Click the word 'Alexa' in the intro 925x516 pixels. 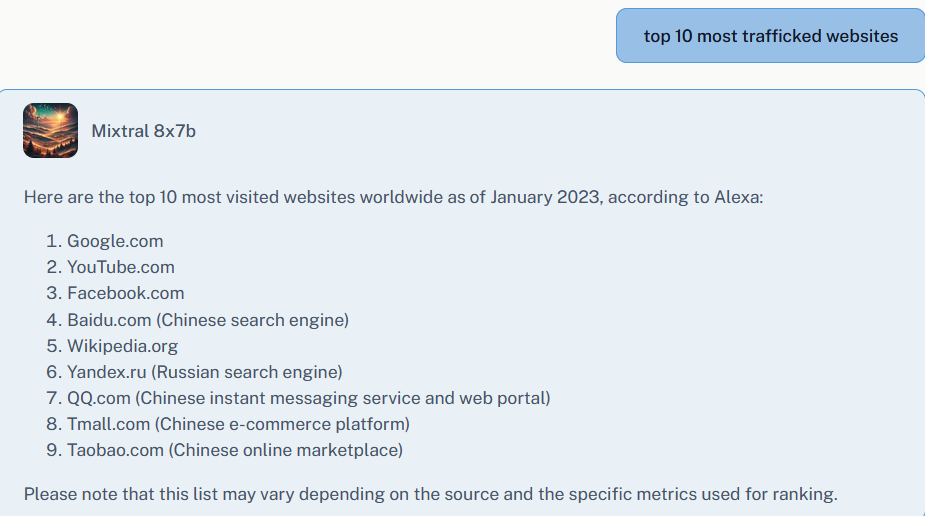click(x=737, y=197)
